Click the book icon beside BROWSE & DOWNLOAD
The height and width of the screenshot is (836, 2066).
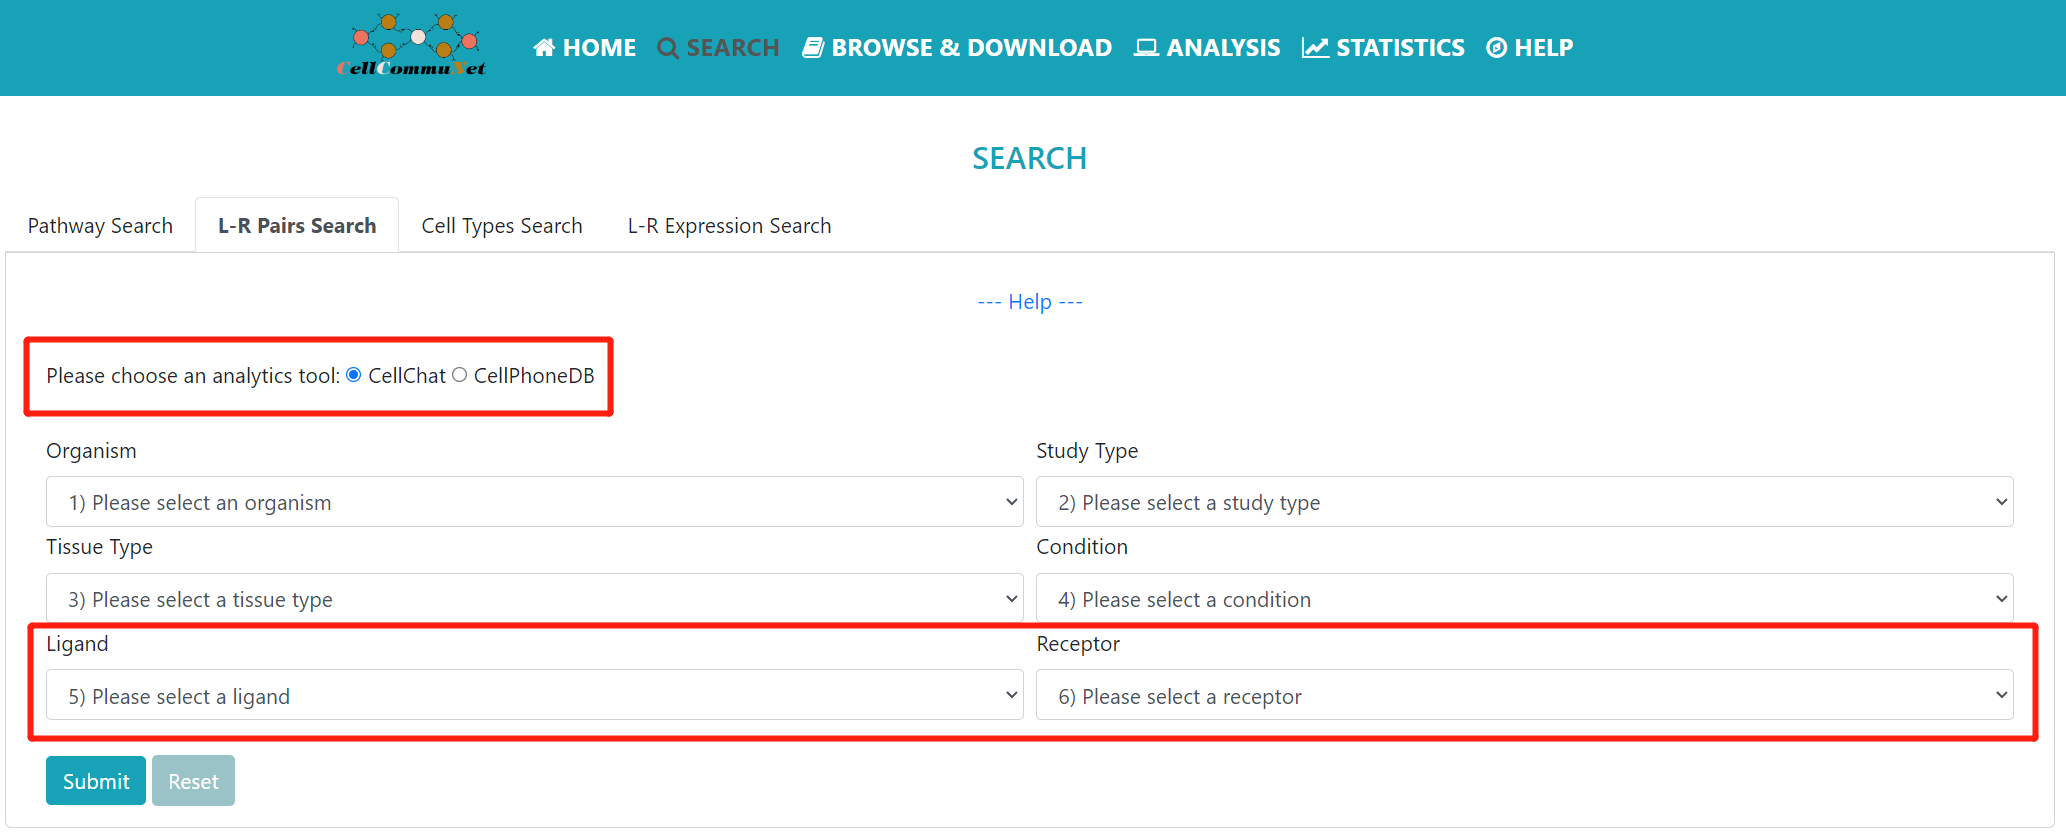click(813, 47)
